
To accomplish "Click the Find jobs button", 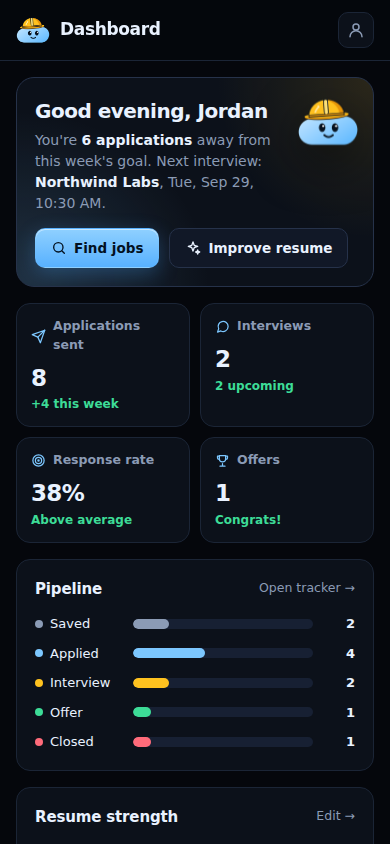I will tap(97, 248).
